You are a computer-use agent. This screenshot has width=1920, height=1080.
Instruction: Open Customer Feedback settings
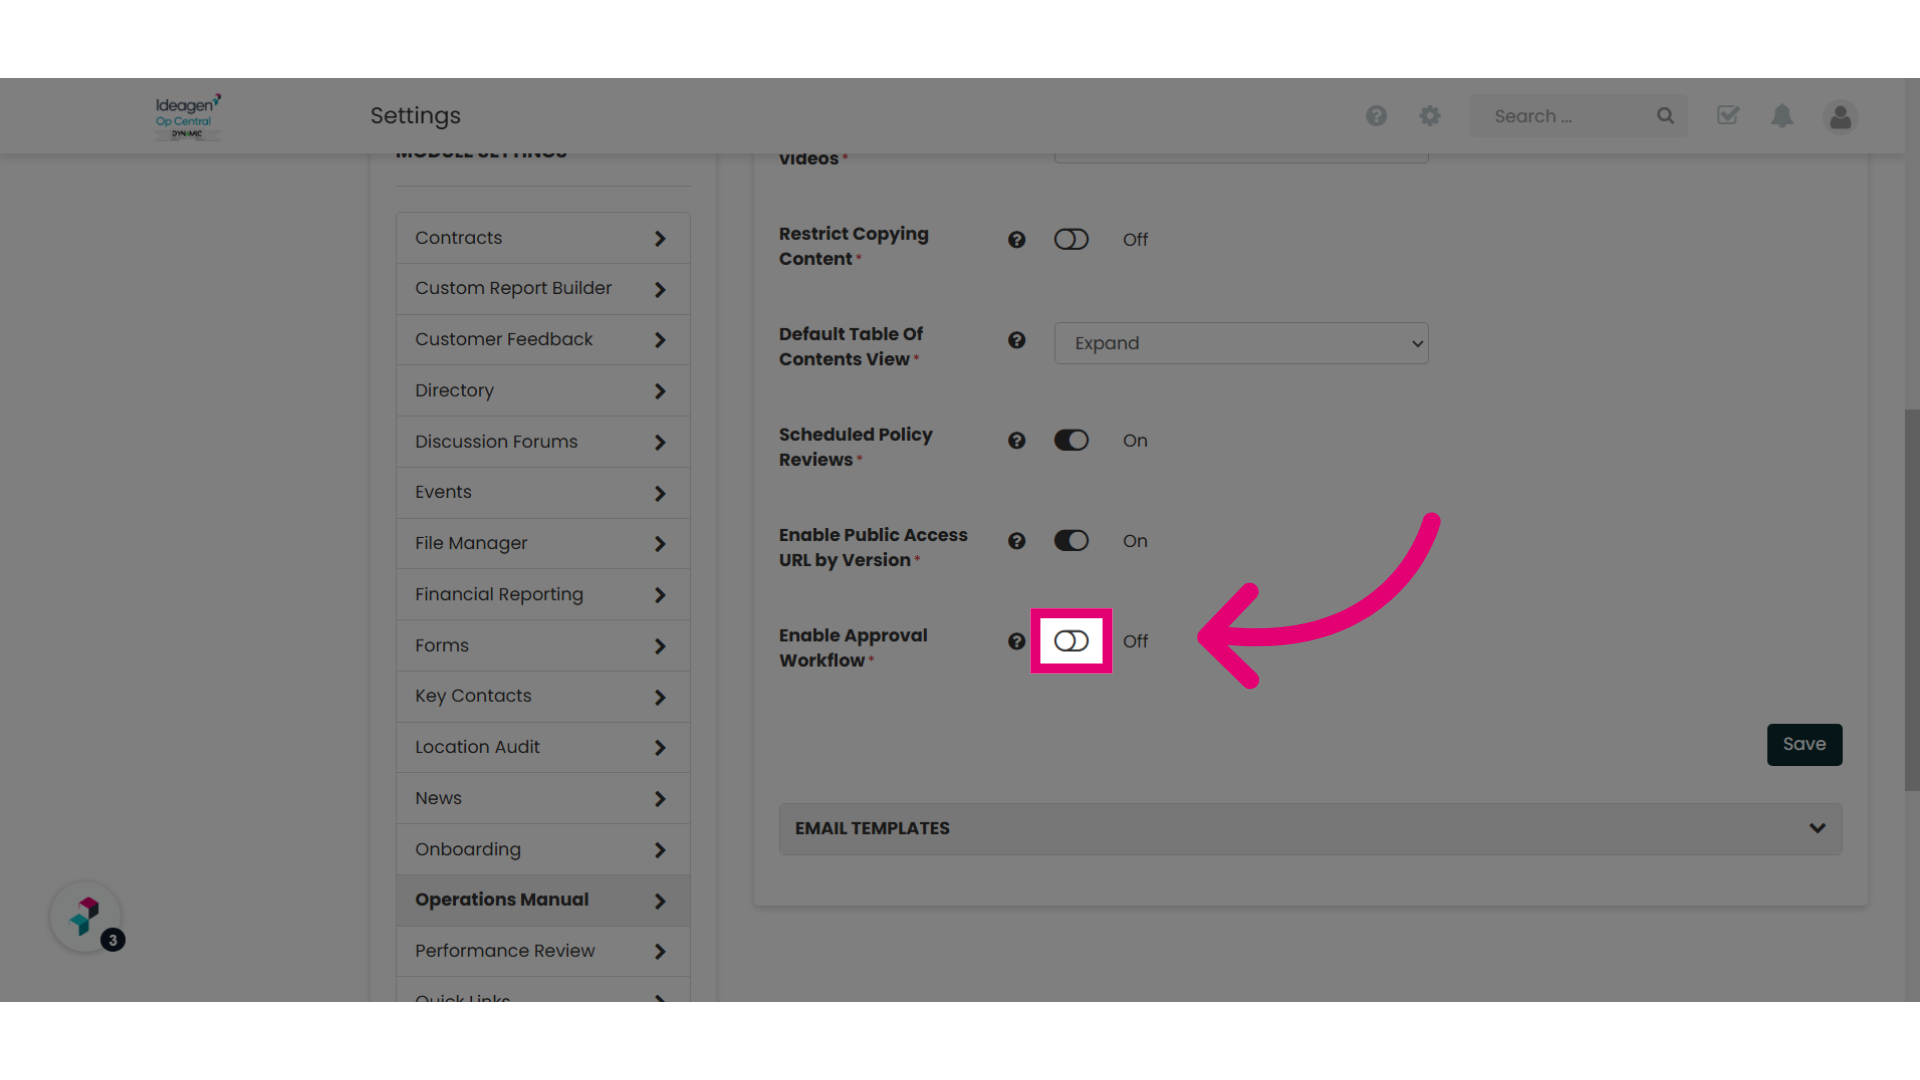coord(543,340)
